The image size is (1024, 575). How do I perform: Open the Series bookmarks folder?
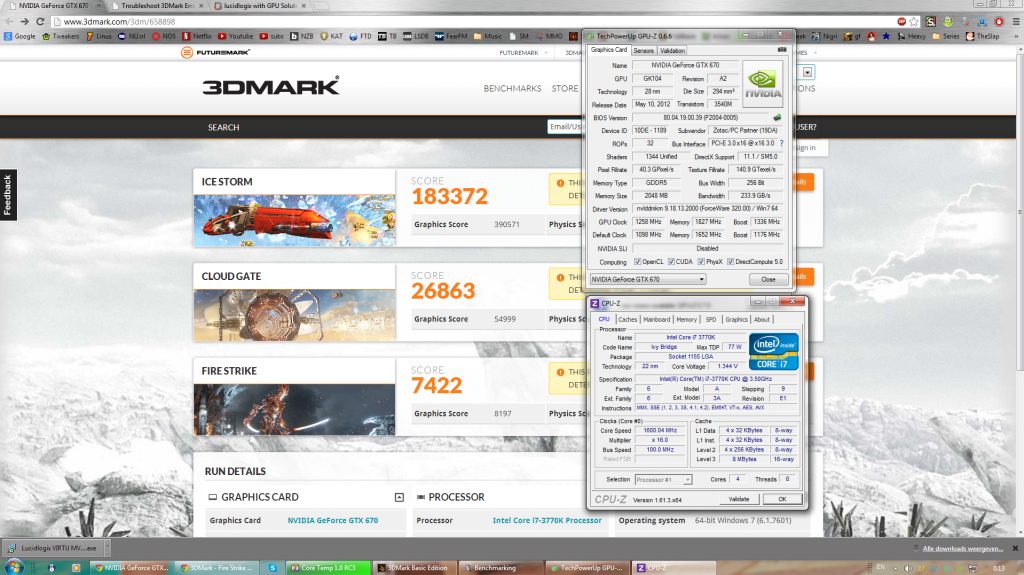(x=946, y=37)
